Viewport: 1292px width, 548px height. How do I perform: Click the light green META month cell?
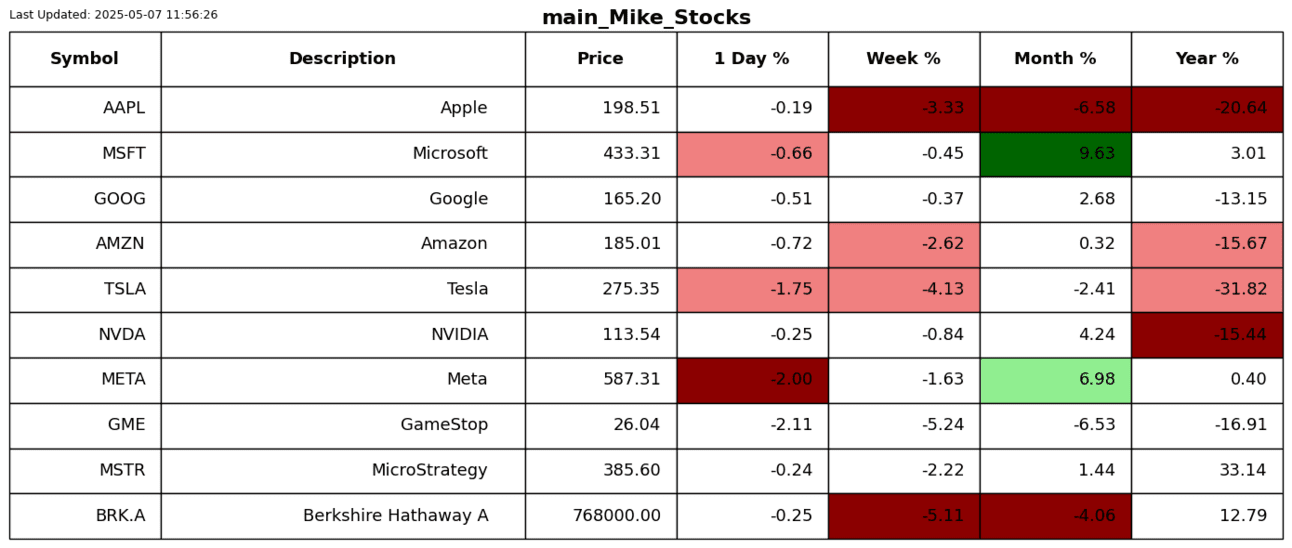(1055, 380)
